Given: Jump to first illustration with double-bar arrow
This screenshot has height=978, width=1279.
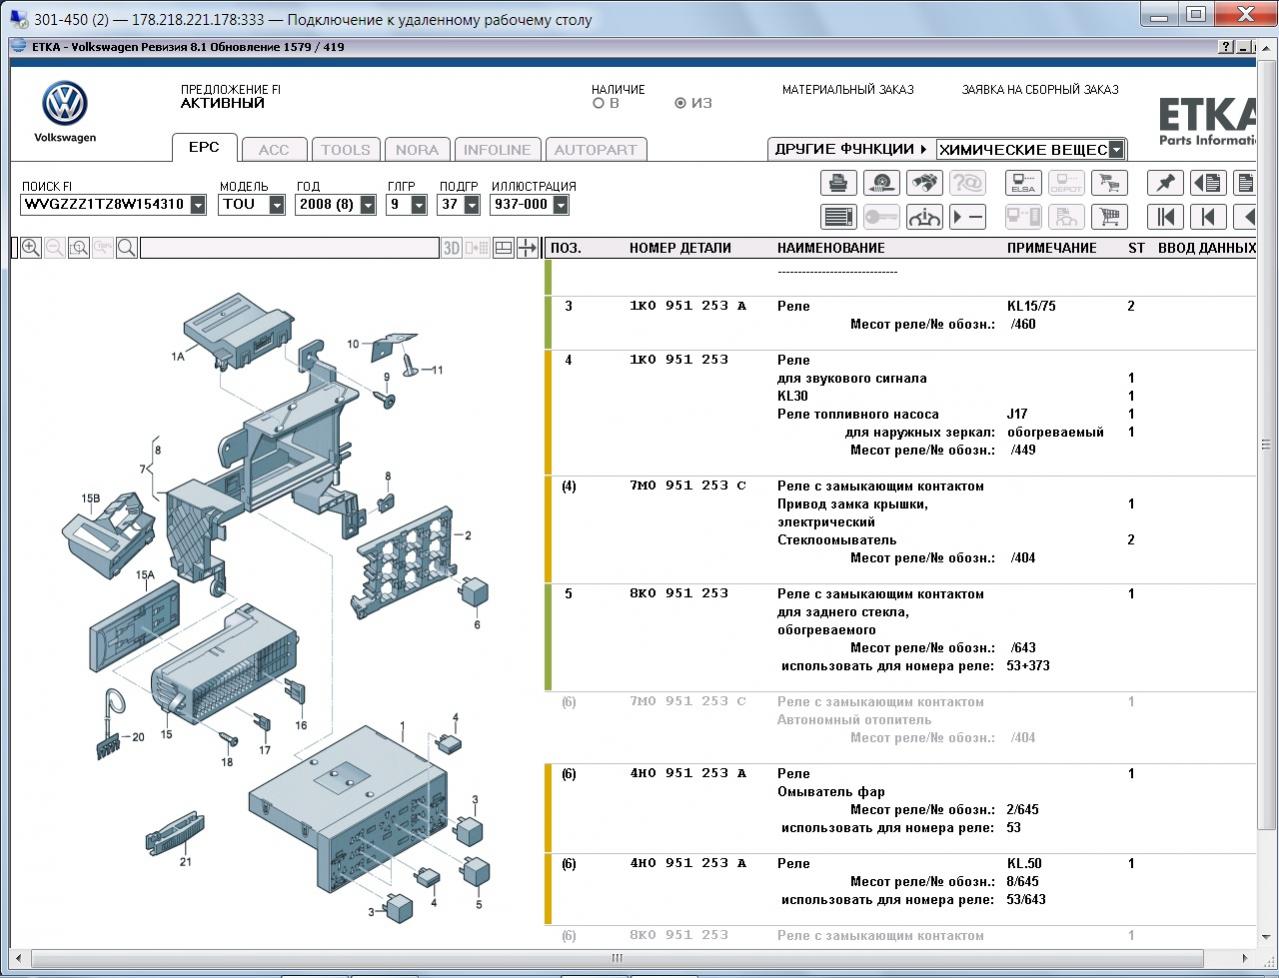Looking at the screenshot, I should pyautogui.click(x=1165, y=217).
